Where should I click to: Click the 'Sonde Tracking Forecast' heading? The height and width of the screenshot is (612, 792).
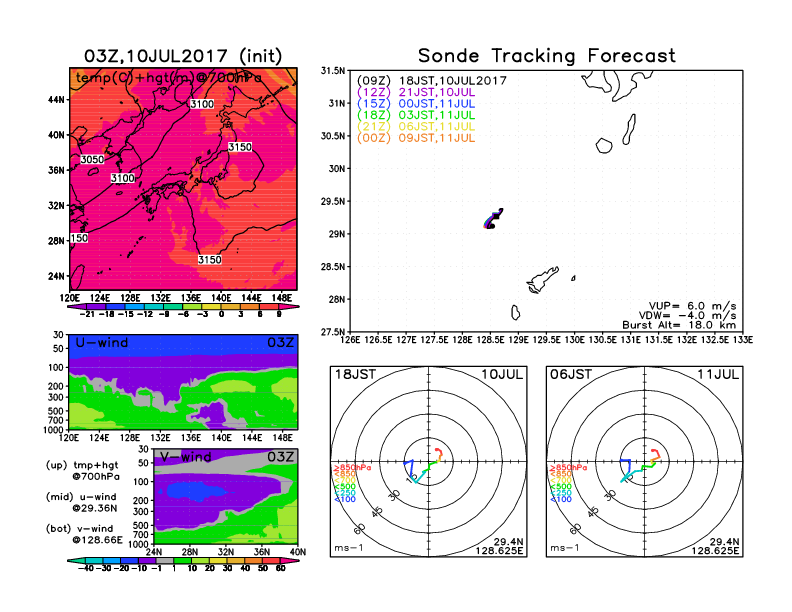pyautogui.click(x=547, y=56)
